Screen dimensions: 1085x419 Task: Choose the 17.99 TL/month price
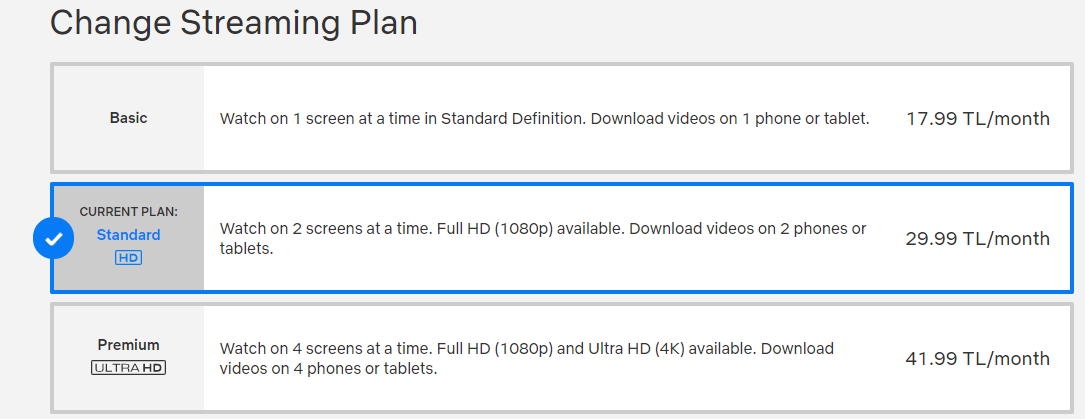pos(978,119)
